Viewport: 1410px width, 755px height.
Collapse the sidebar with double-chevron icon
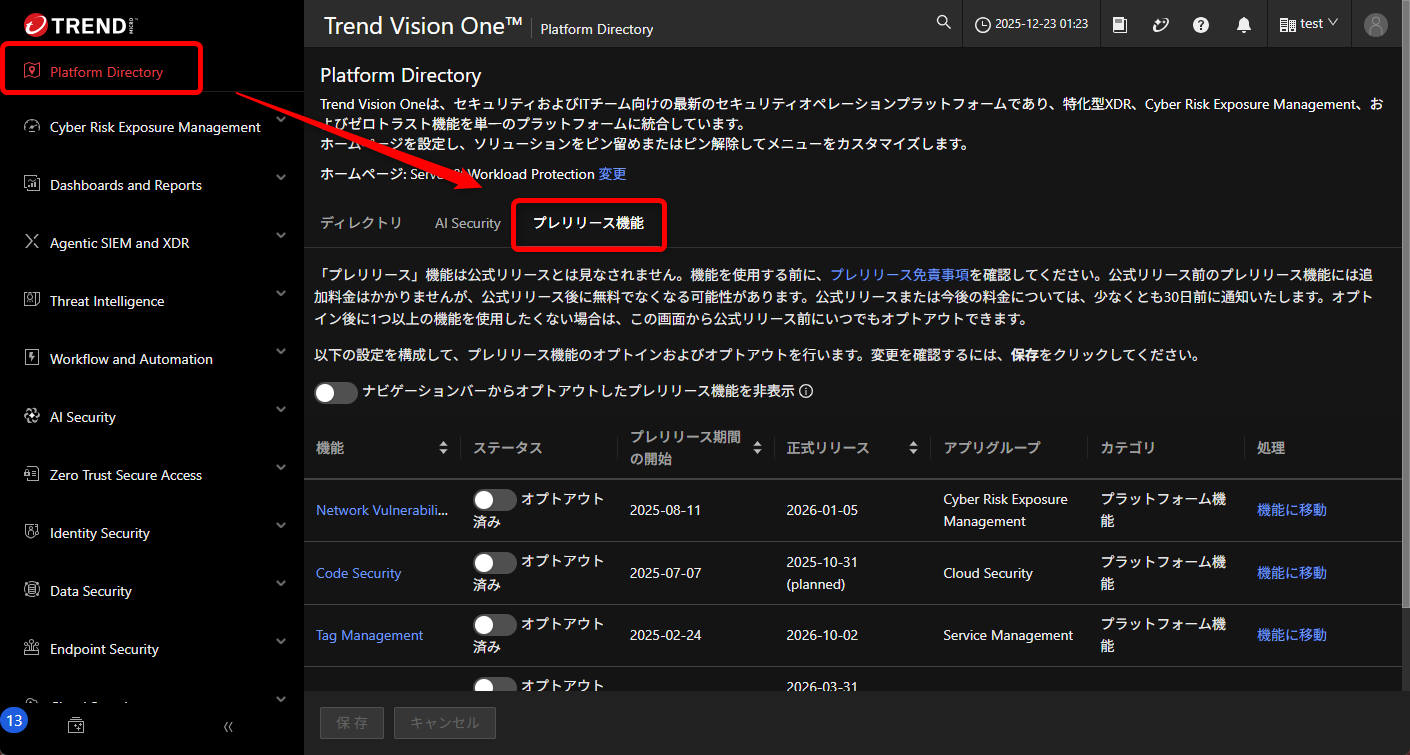click(228, 727)
